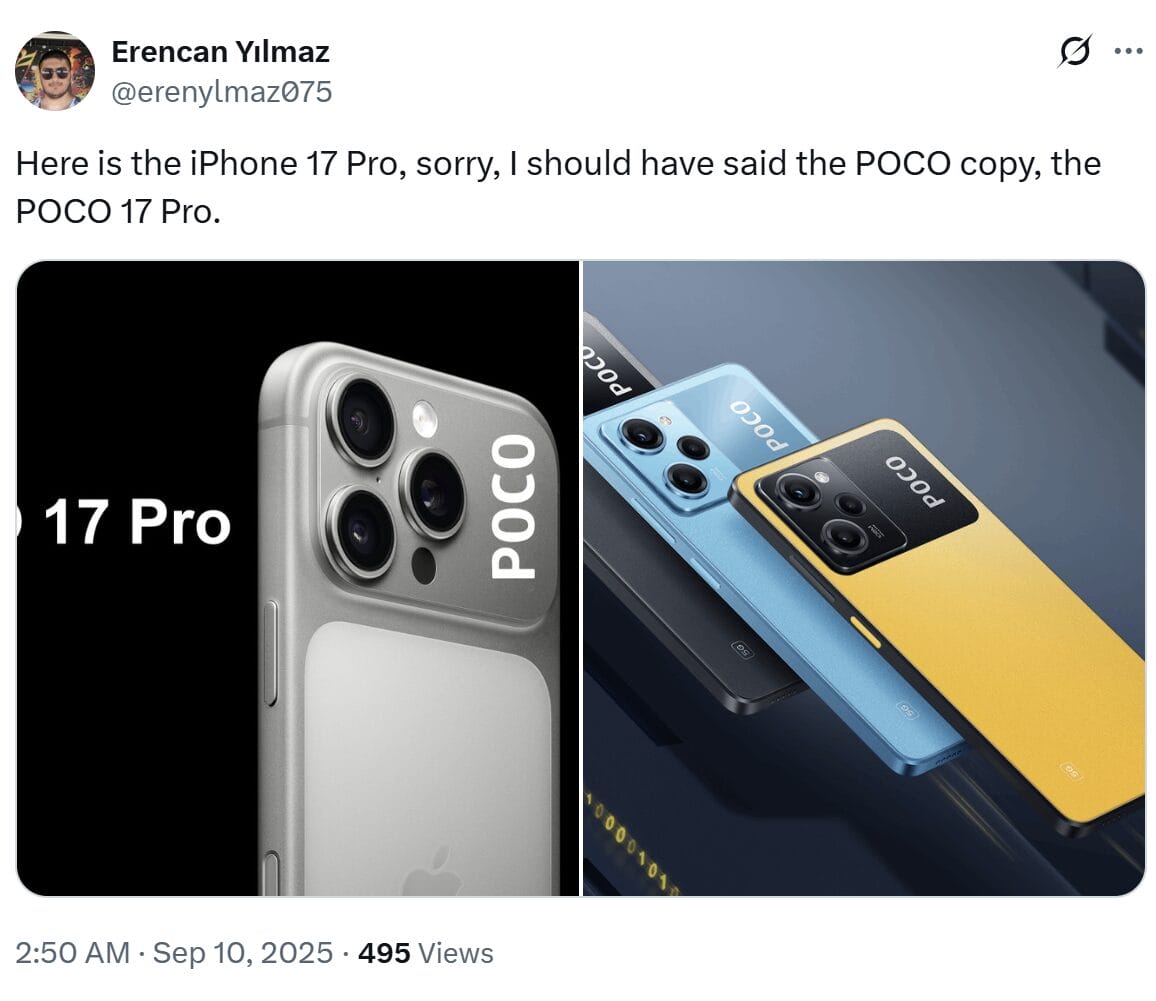
Task: Click the white POCO label on silver phone
Action: 514,507
